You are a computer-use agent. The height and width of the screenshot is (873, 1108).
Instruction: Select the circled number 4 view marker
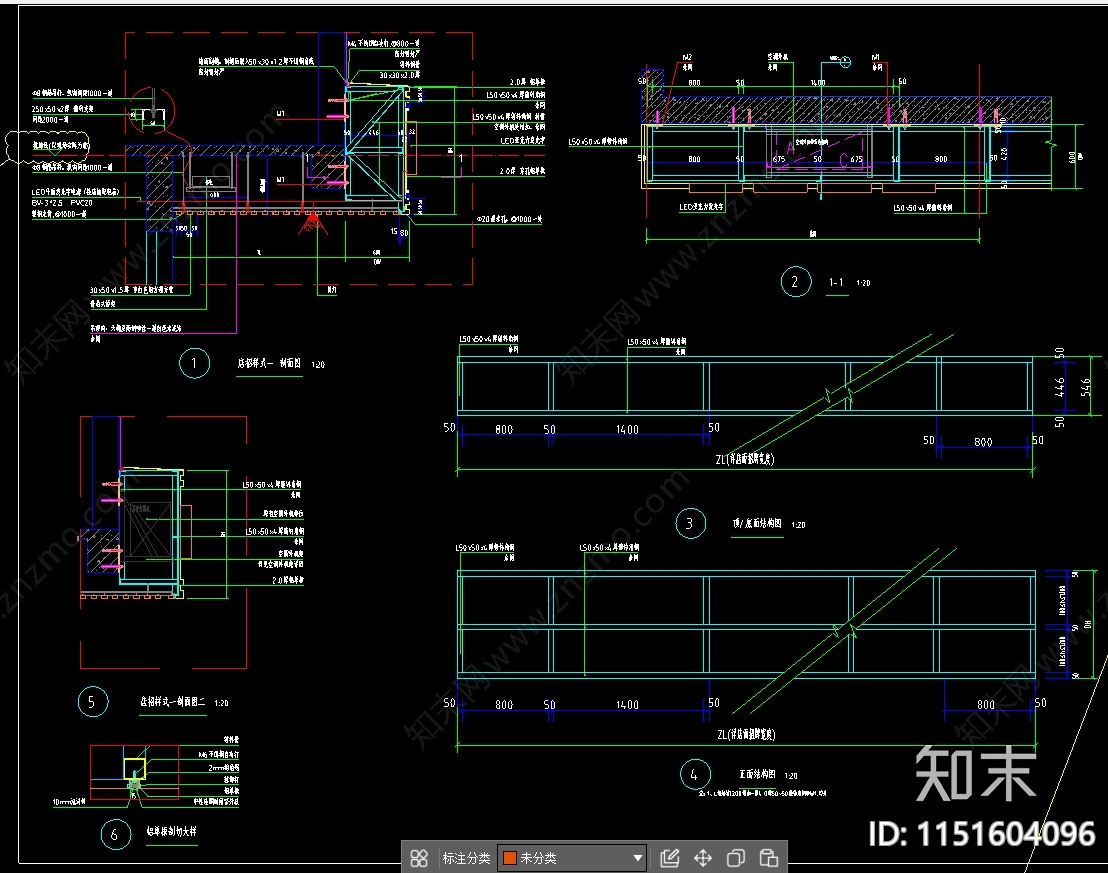695,775
